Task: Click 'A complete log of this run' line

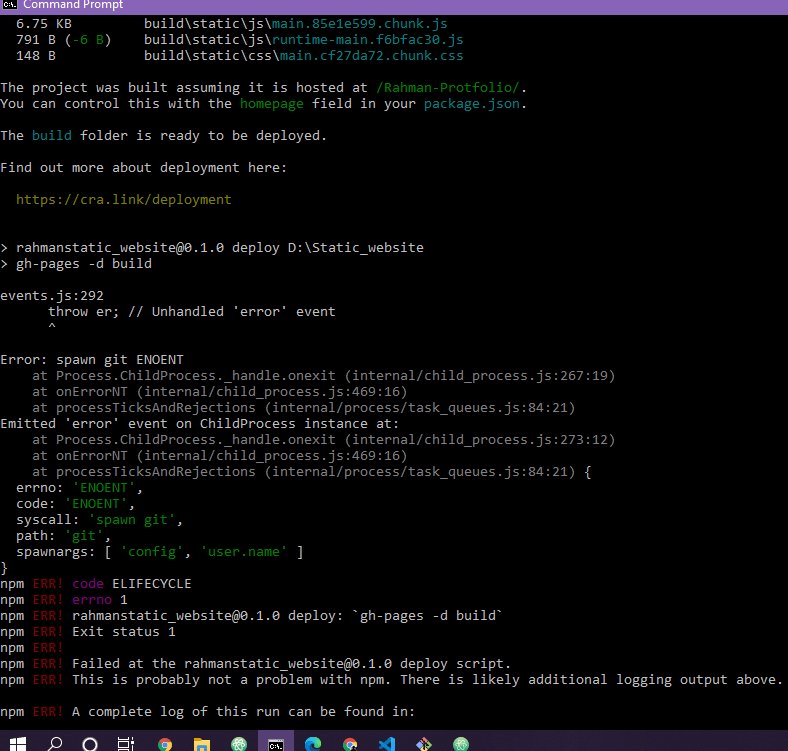Action: coord(244,712)
